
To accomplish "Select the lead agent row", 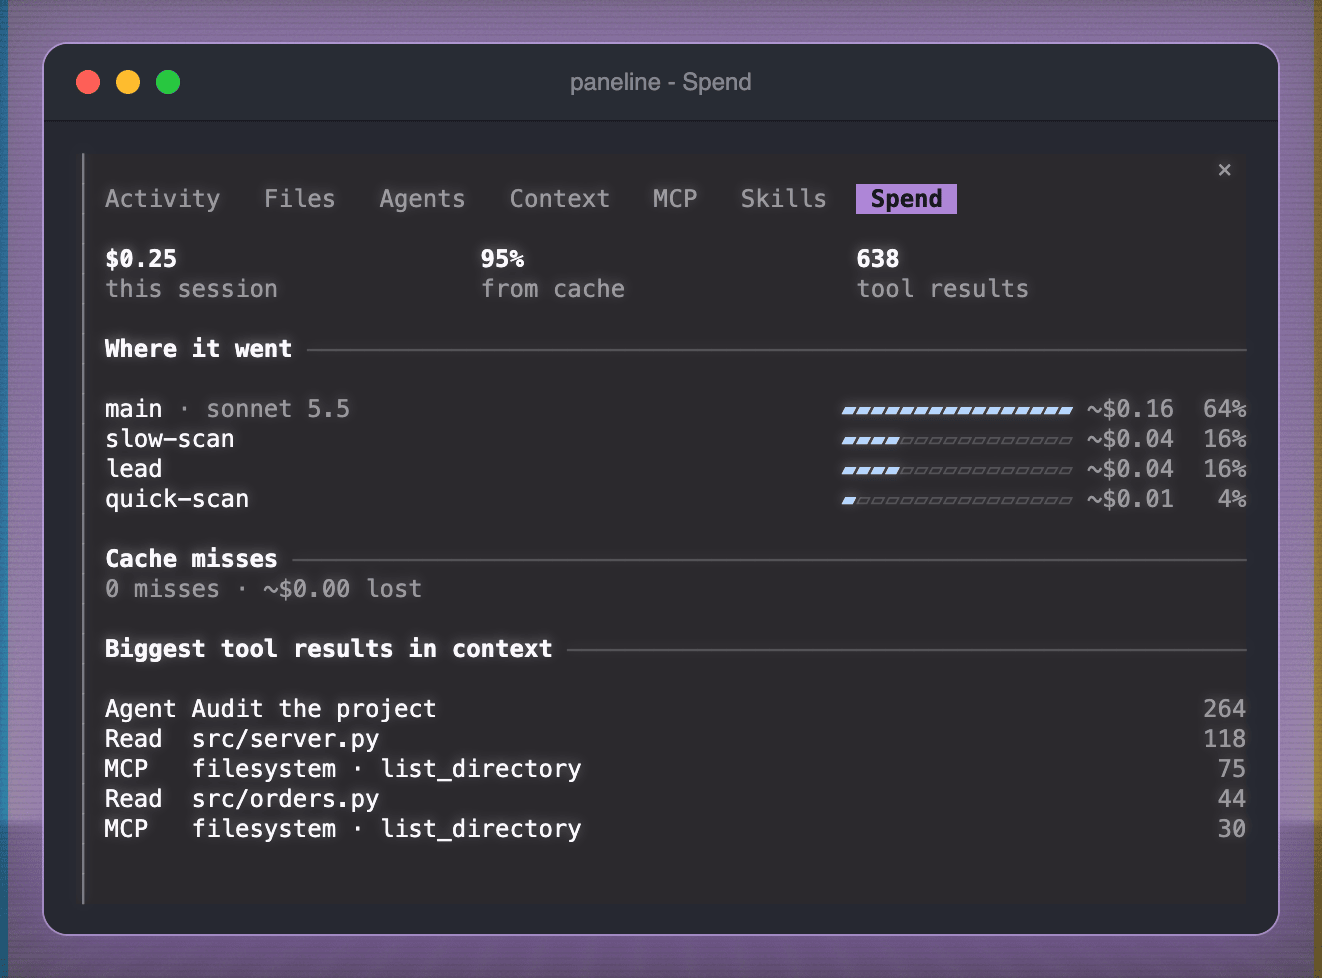I will tap(675, 469).
